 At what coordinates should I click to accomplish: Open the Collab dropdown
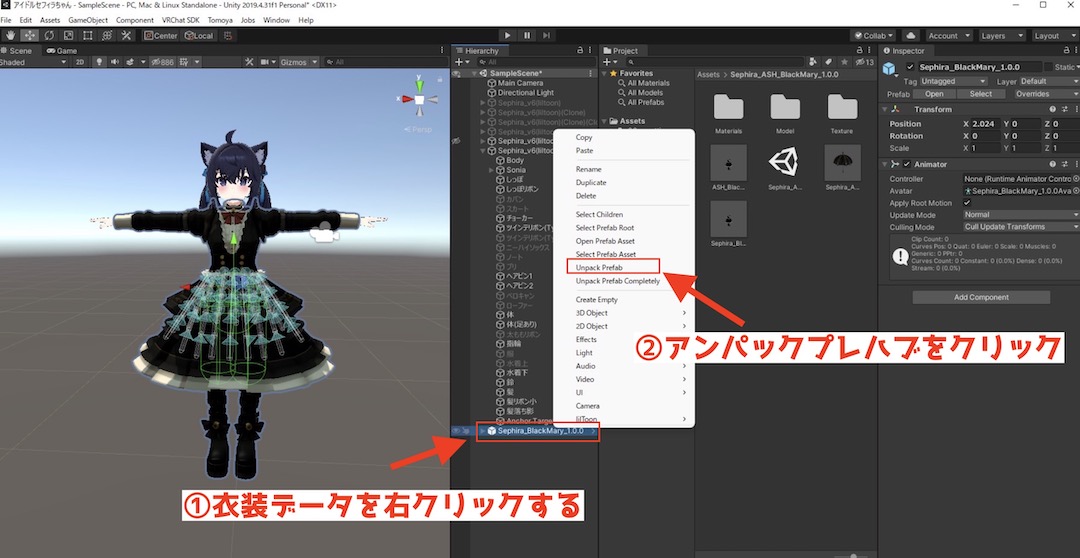pos(873,35)
